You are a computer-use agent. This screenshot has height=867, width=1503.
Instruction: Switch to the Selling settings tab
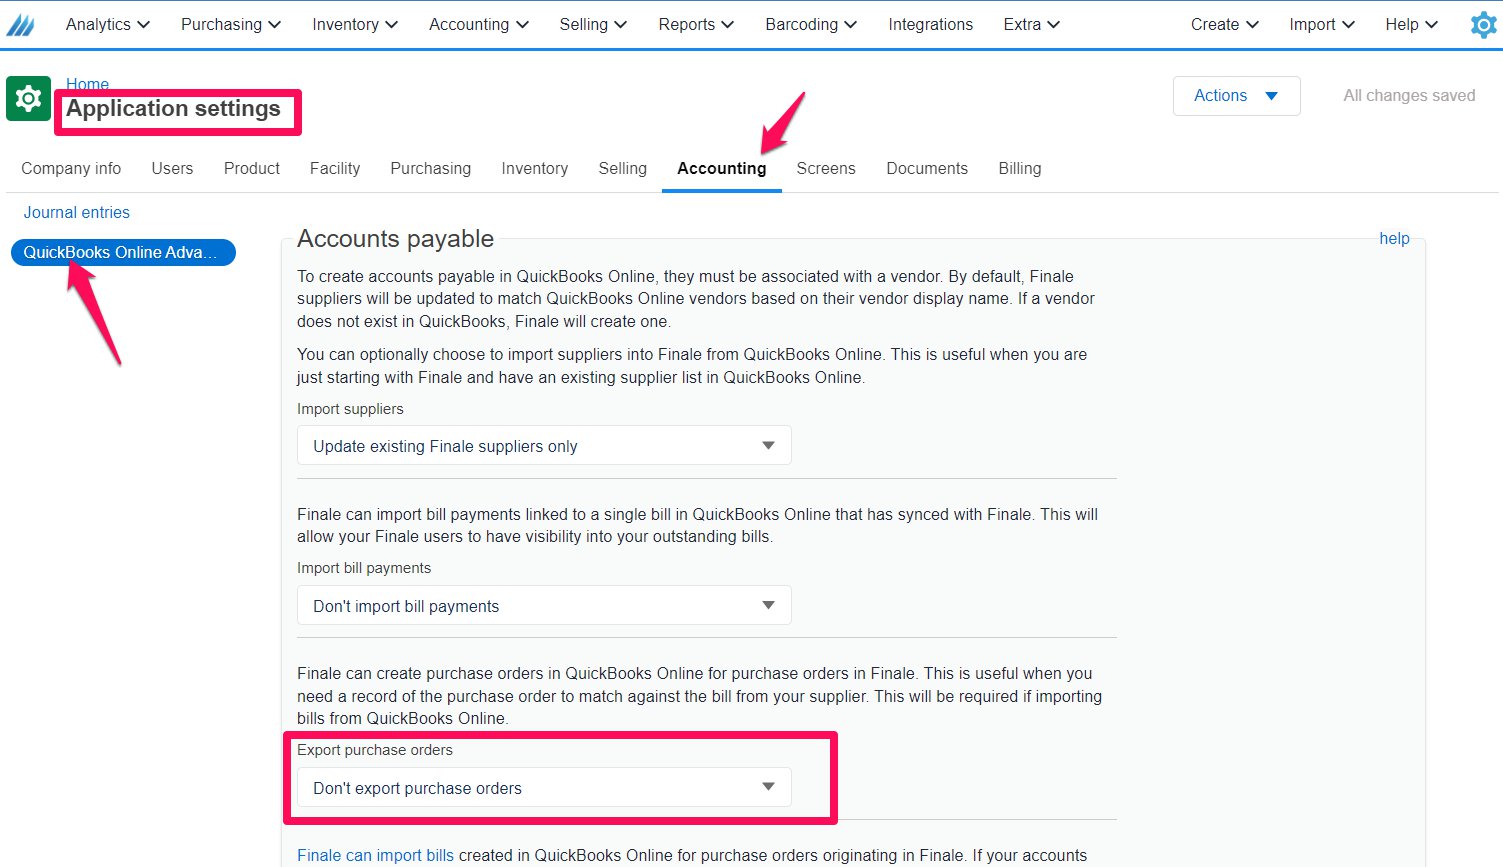tap(623, 168)
